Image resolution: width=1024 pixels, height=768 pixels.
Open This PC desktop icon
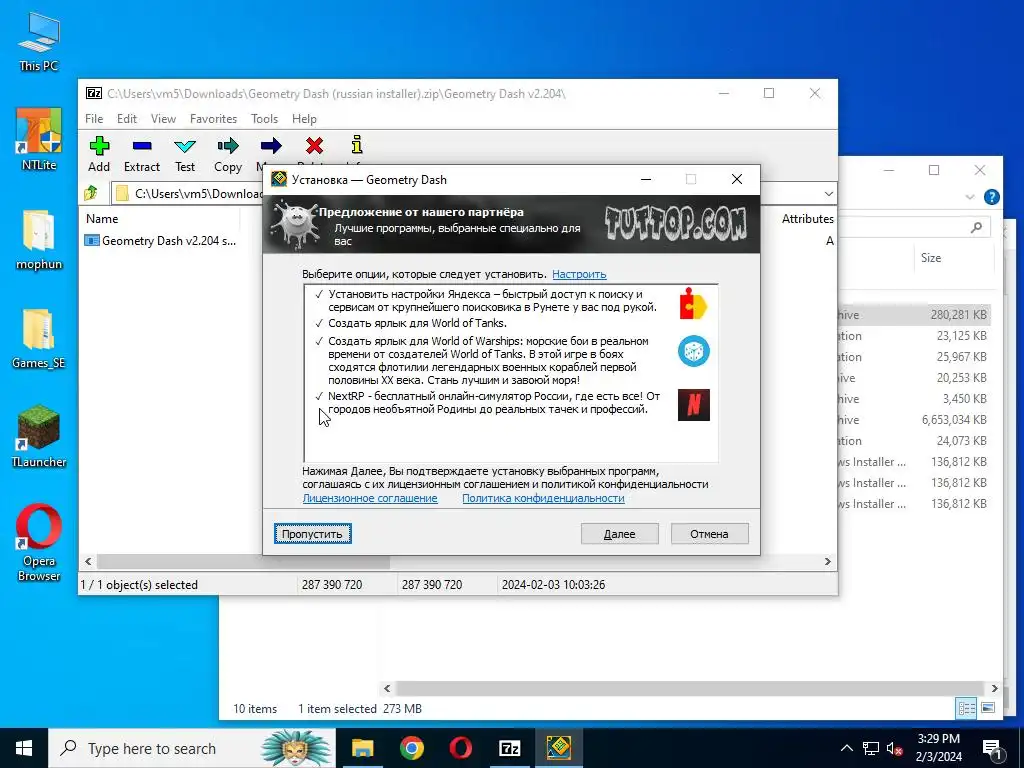click(39, 42)
